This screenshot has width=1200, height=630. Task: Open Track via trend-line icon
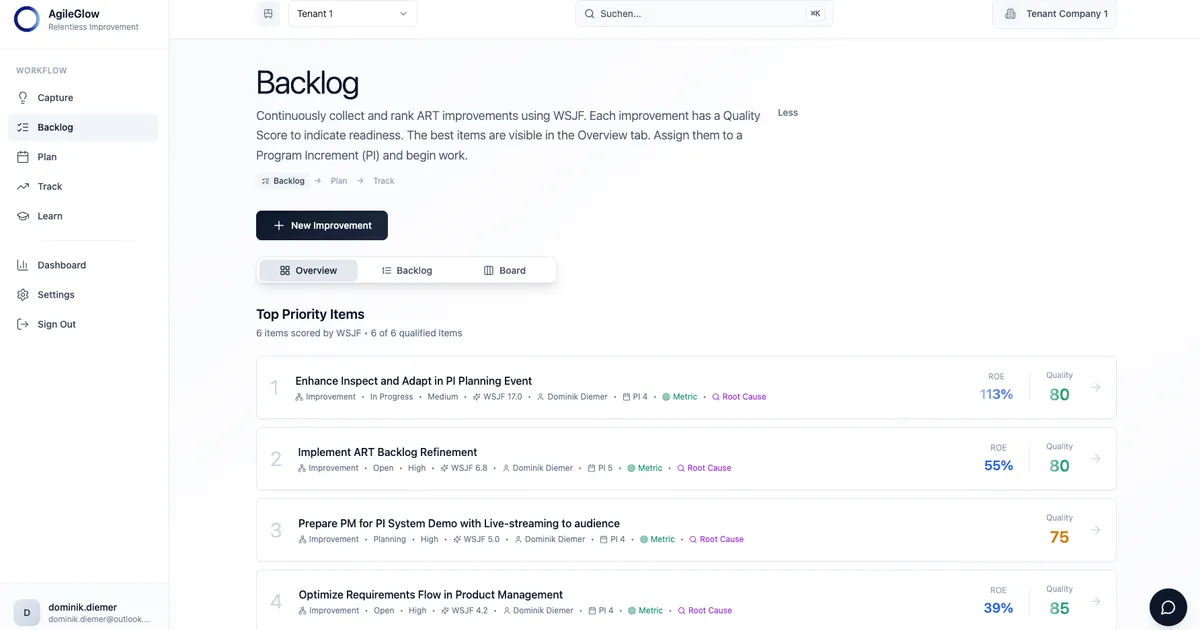pyautogui.click(x=23, y=187)
